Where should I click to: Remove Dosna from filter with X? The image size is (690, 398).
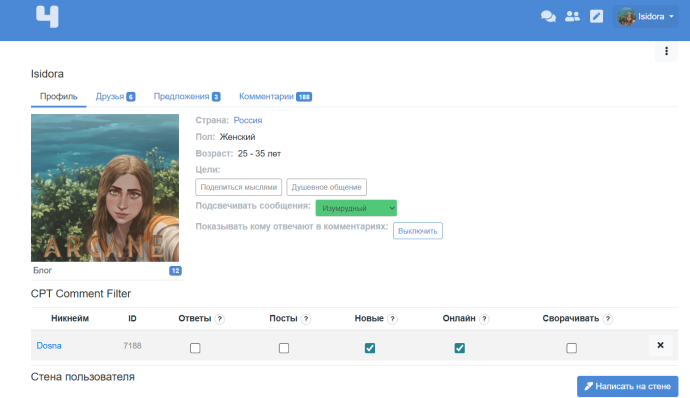click(x=660, y=345)
